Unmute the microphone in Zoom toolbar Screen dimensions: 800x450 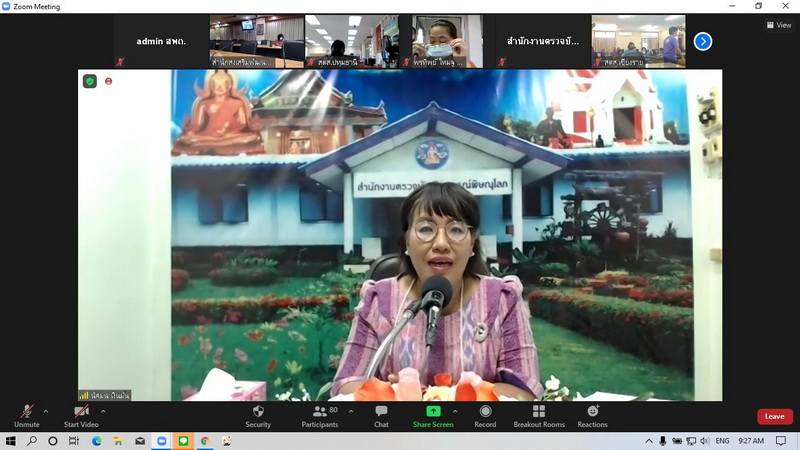[x=27, y=416]
